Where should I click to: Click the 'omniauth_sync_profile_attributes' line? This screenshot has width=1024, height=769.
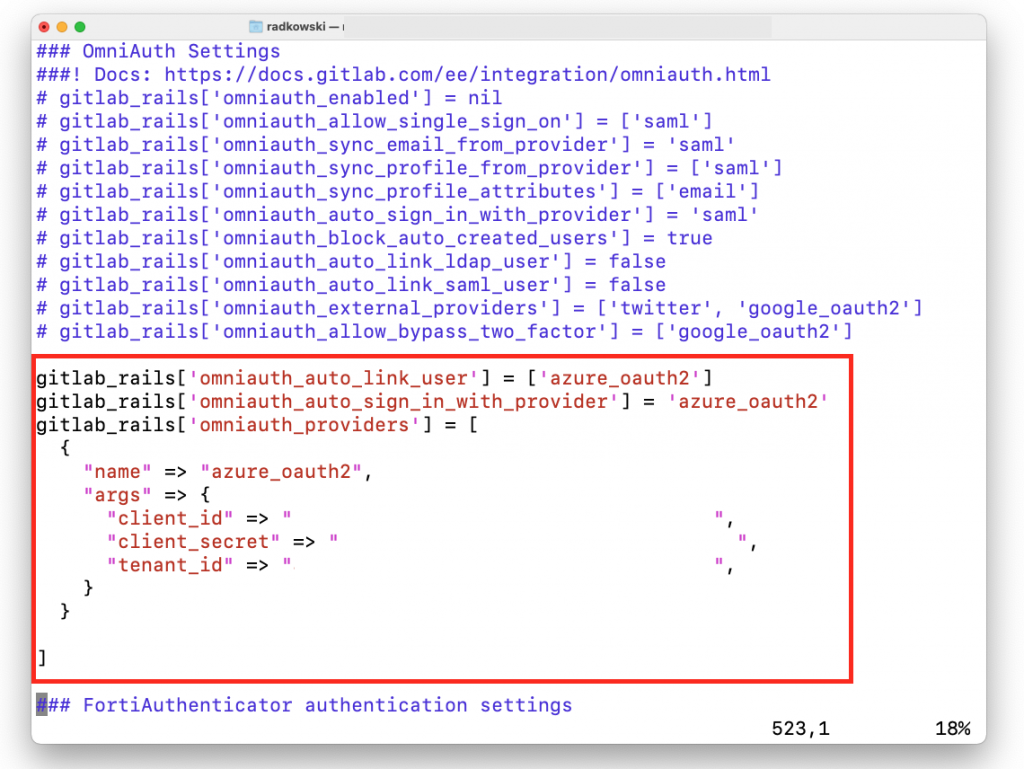pyautogui.click(x=397, y=191)
